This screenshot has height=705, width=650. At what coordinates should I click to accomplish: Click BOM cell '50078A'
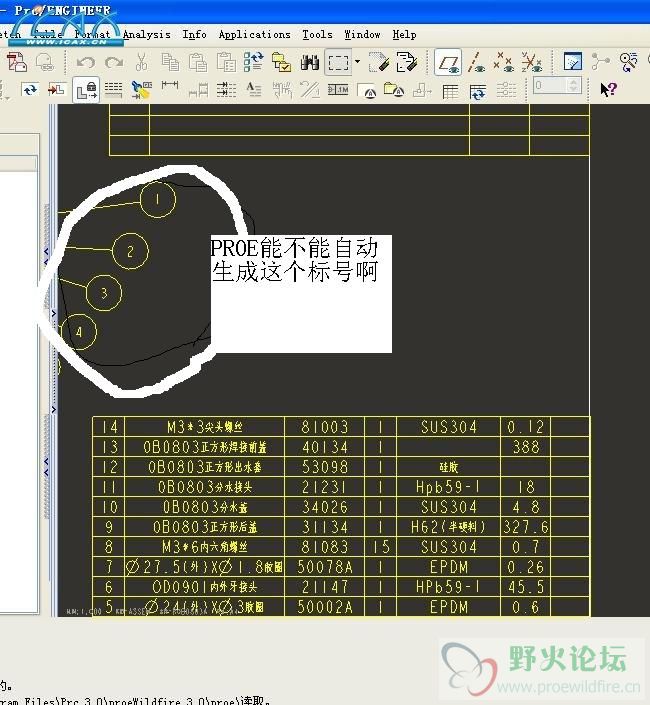[325, 567]
